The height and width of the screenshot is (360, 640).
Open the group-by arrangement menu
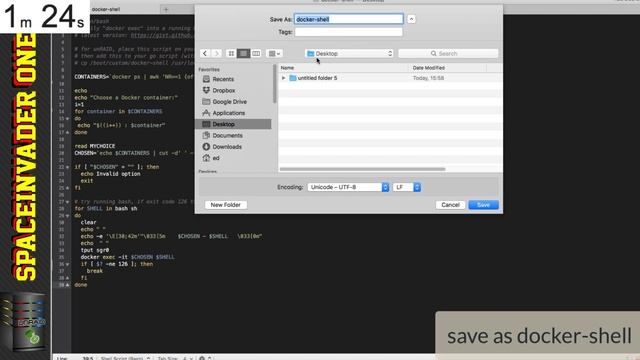[x=274, y=53]
